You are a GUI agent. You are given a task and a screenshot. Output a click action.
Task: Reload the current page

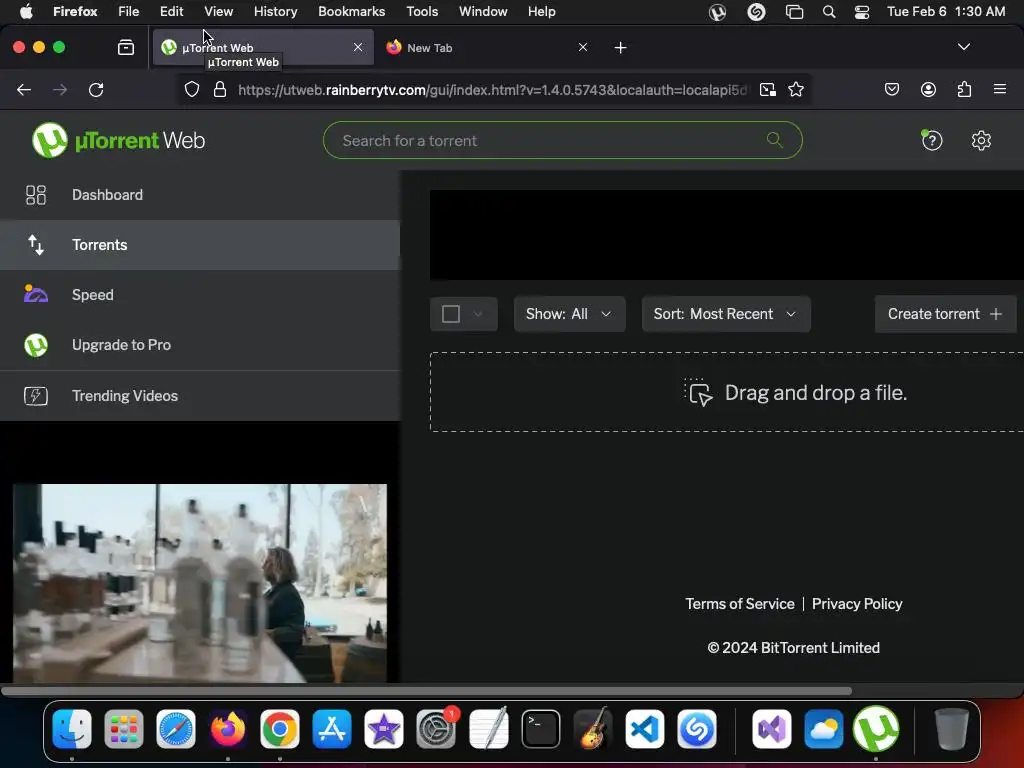click(x=96, y=89)
